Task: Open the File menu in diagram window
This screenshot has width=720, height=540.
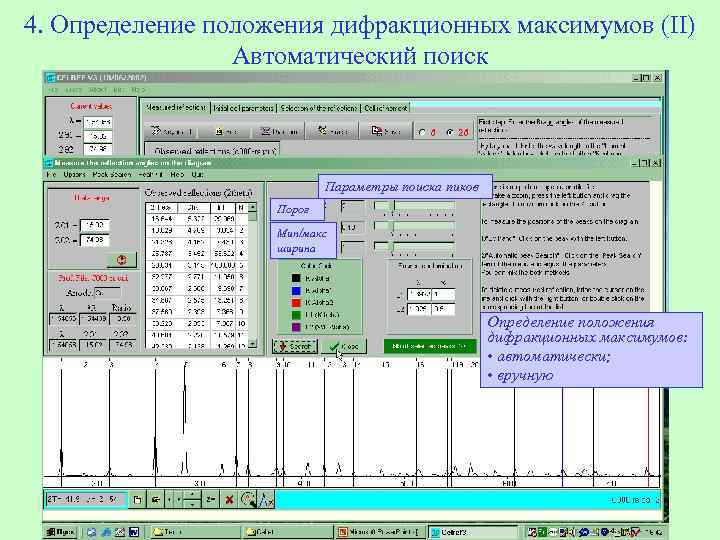Action: (51, 174)
